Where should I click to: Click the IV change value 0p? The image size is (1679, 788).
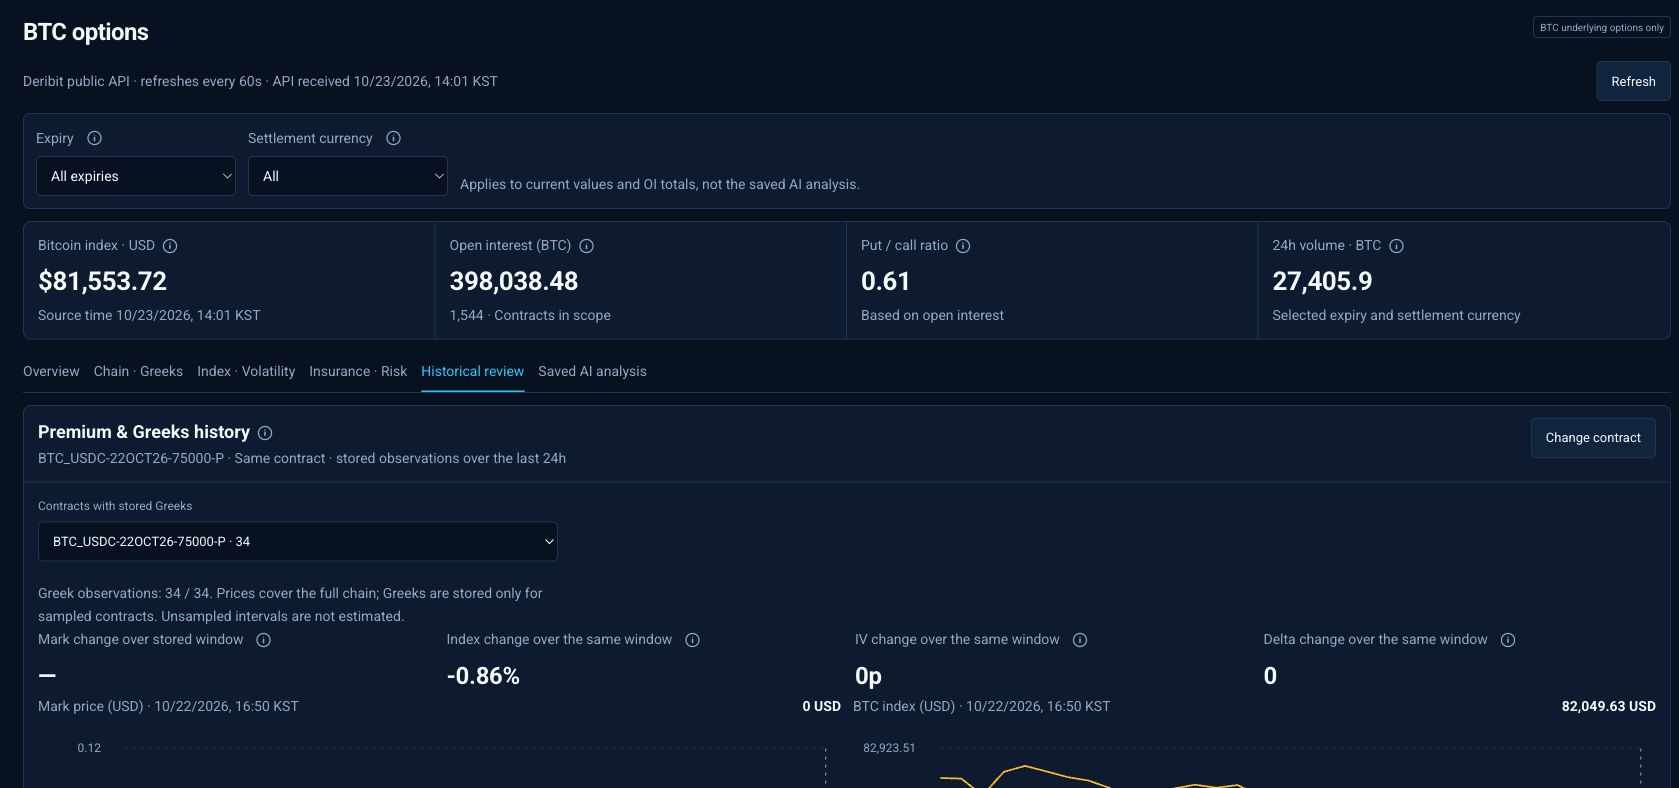(868, 676)
